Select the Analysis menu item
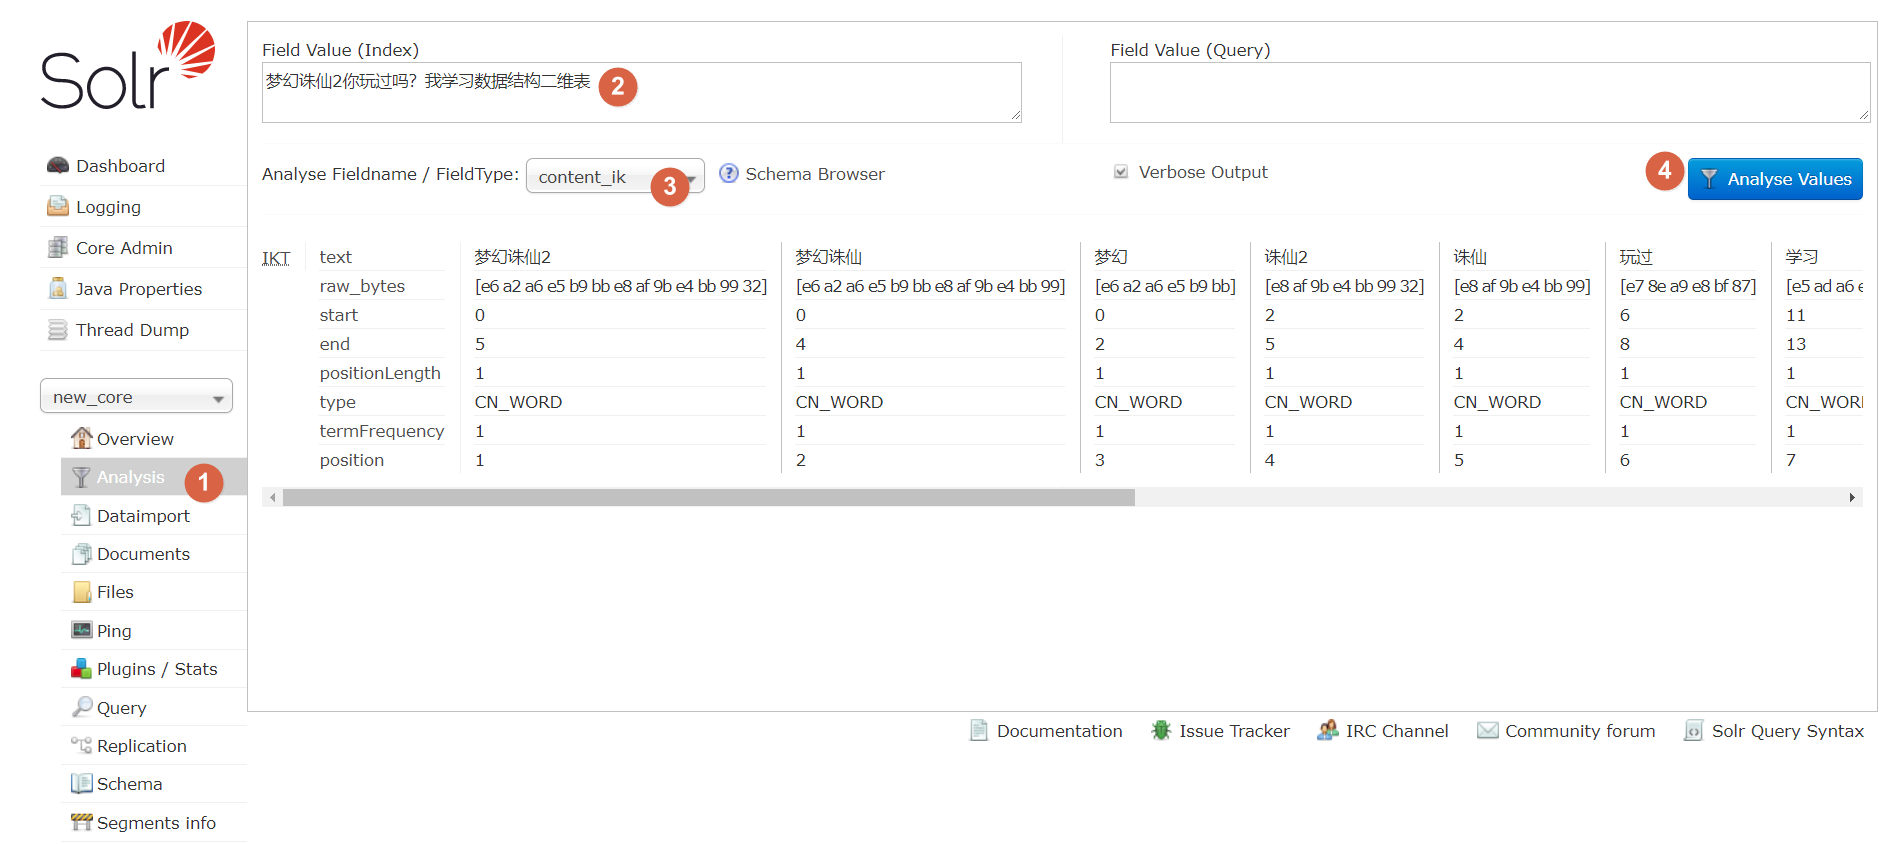The width and height of the screenshot is (1891, 844). click(x=130, y=477)
